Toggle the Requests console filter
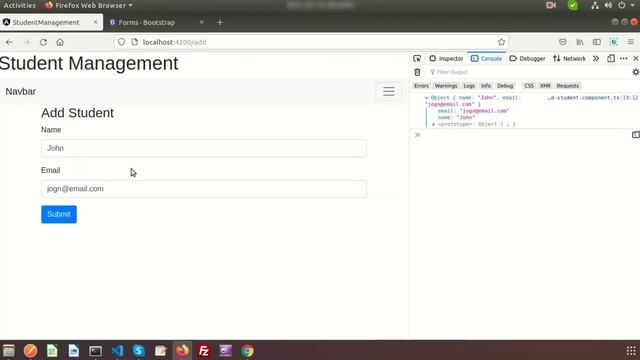 (x=568, y=86)
